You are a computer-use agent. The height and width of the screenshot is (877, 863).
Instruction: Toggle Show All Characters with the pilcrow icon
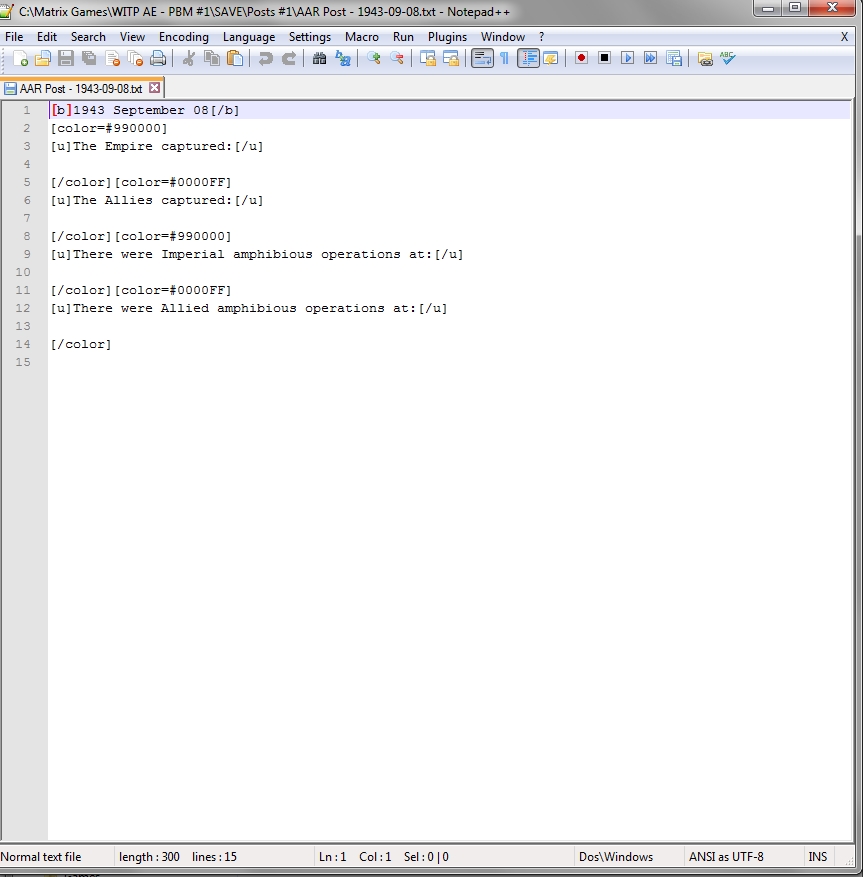pyautogui.click(x=505, y=58)
